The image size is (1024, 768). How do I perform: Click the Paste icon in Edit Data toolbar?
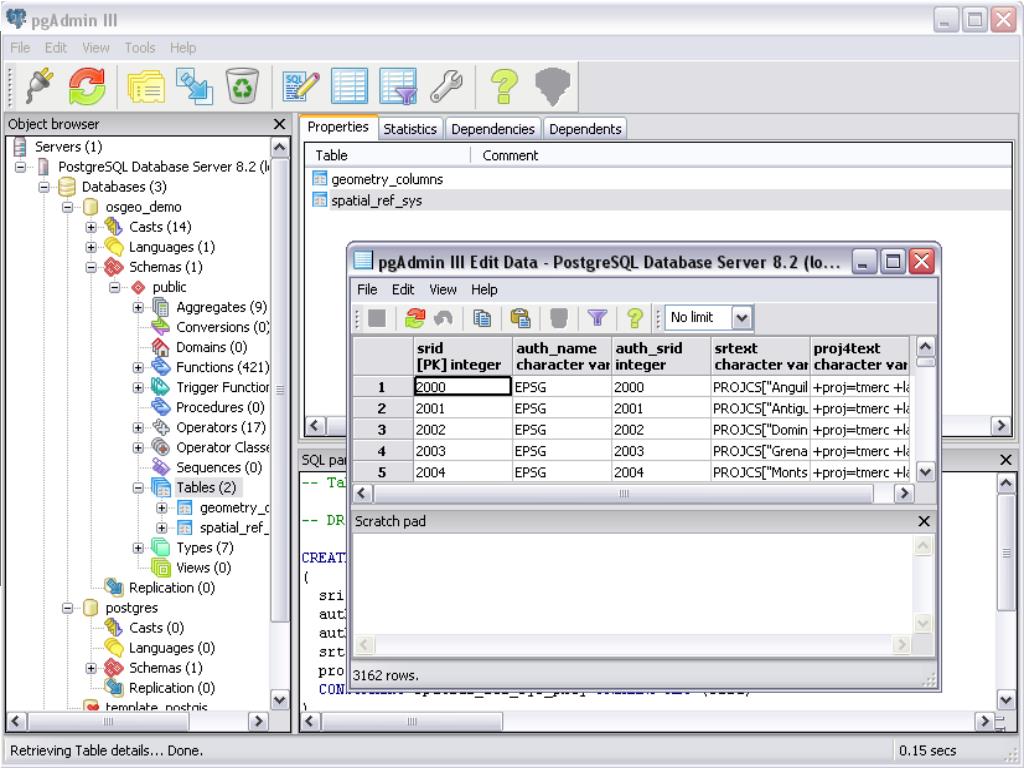(x=520, y=318)
